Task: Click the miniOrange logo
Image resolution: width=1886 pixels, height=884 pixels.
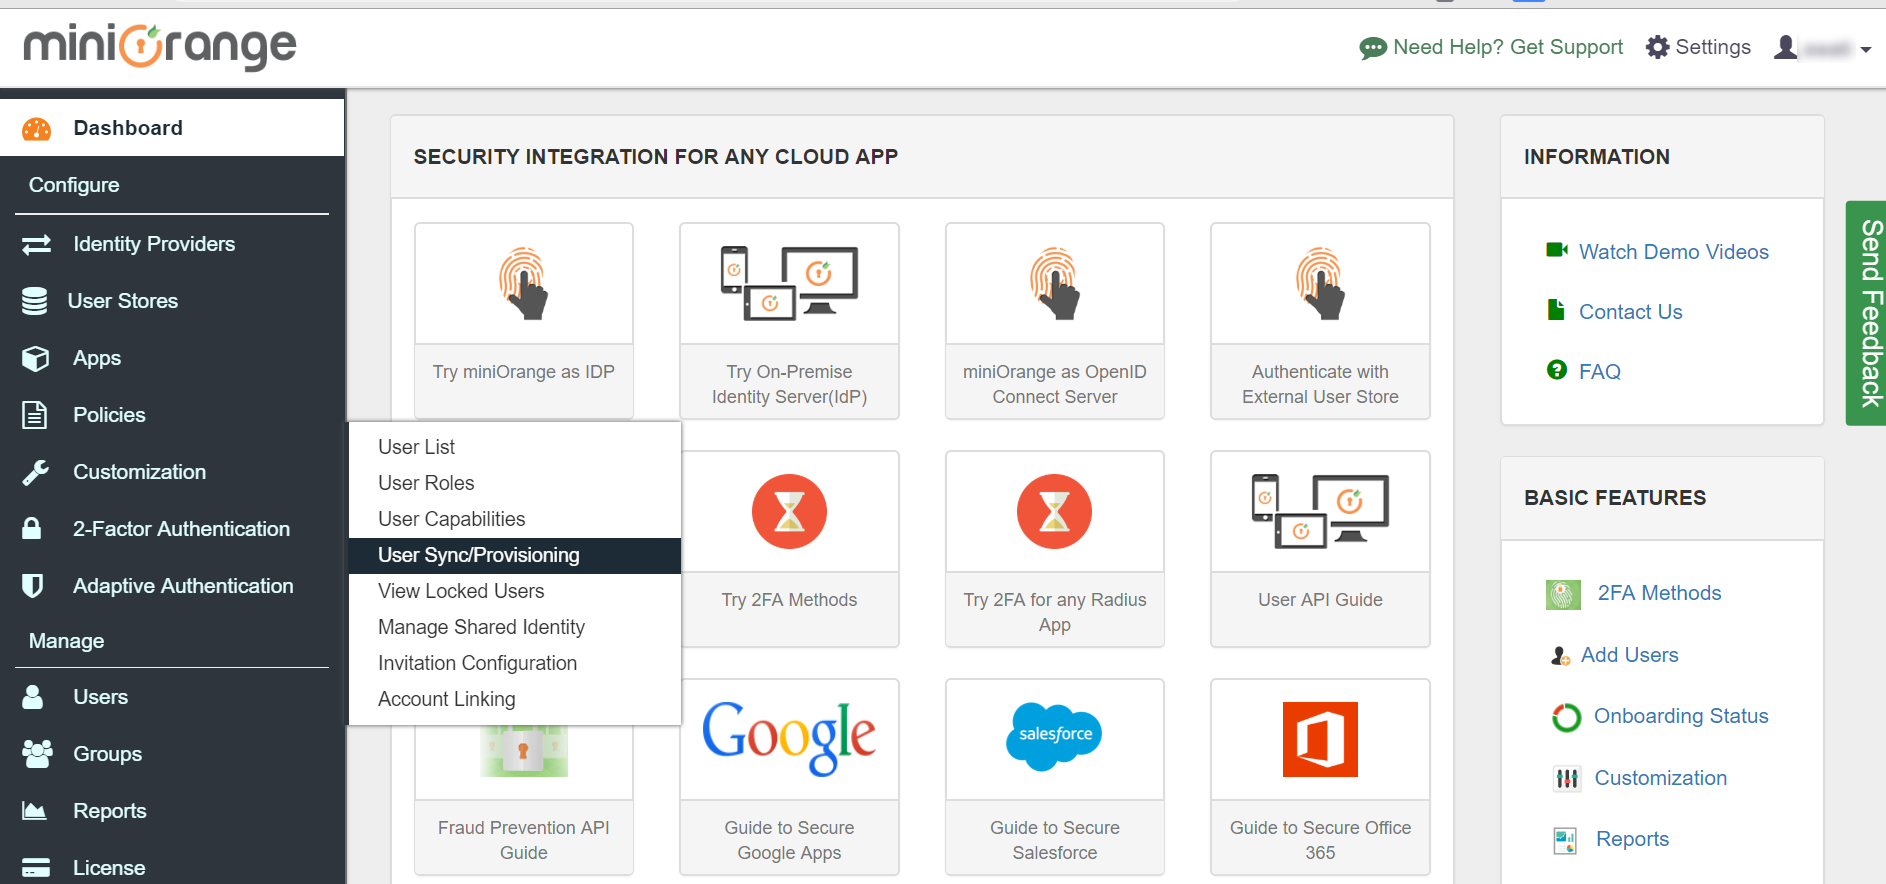Action: pos(160,46)
